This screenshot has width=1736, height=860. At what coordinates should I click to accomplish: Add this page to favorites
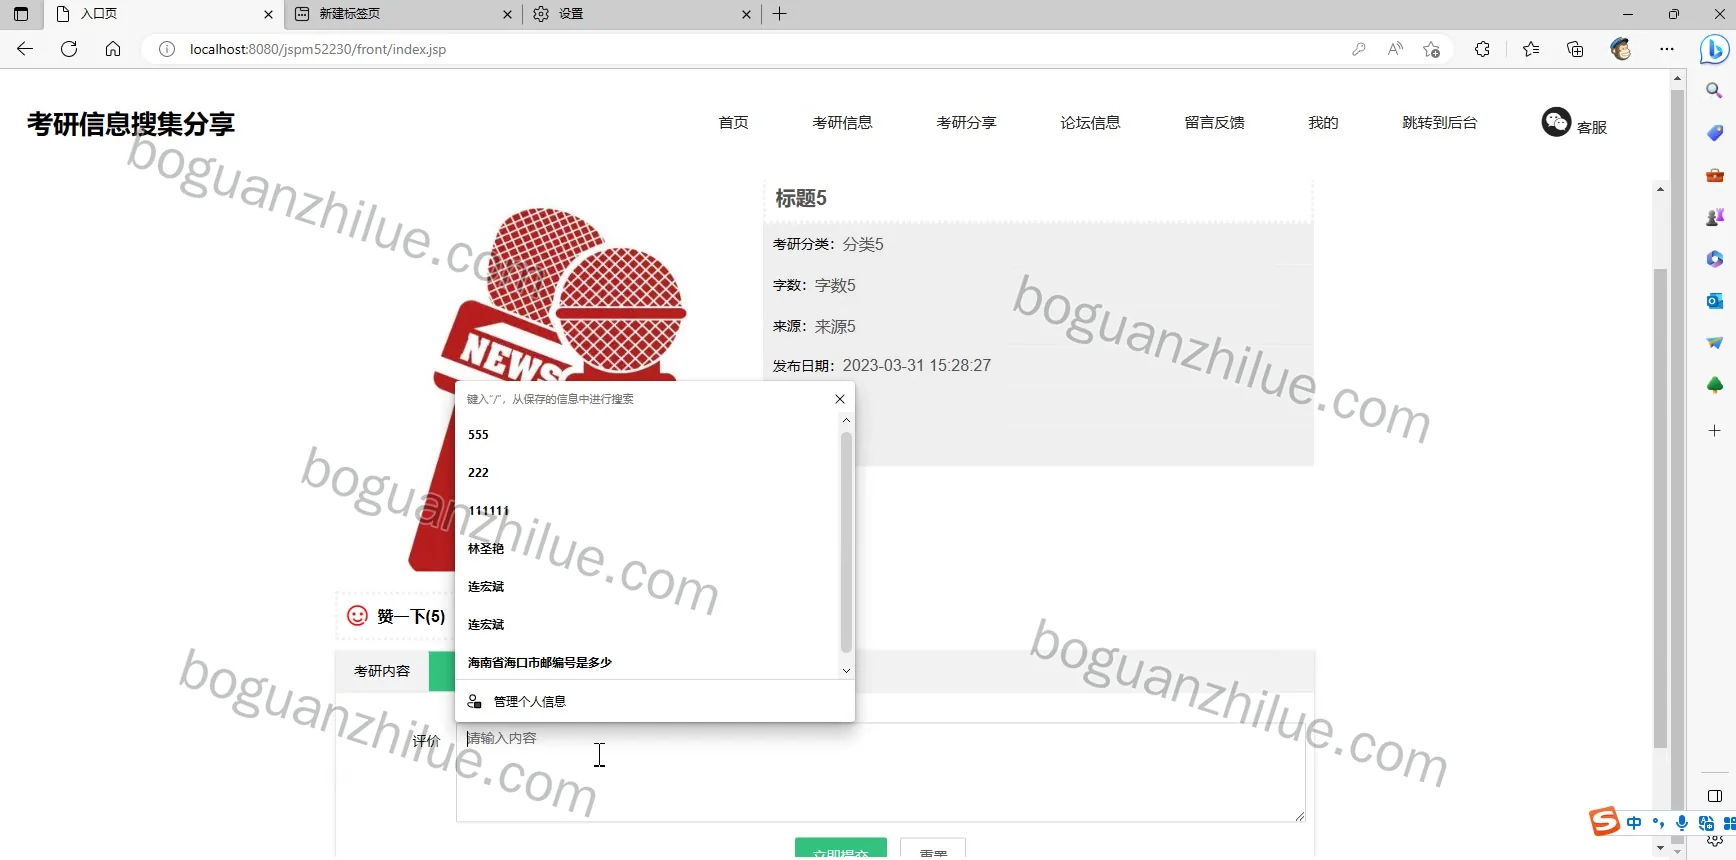pos(1431,49)
